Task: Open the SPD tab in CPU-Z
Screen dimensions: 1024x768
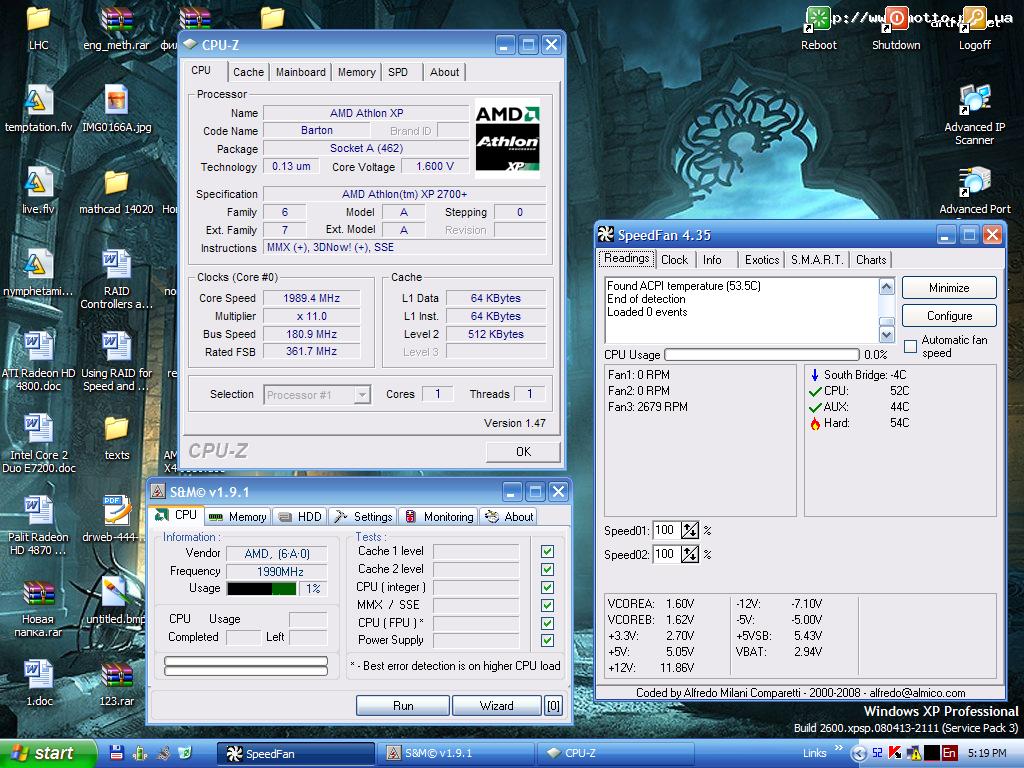Action: 398,72
